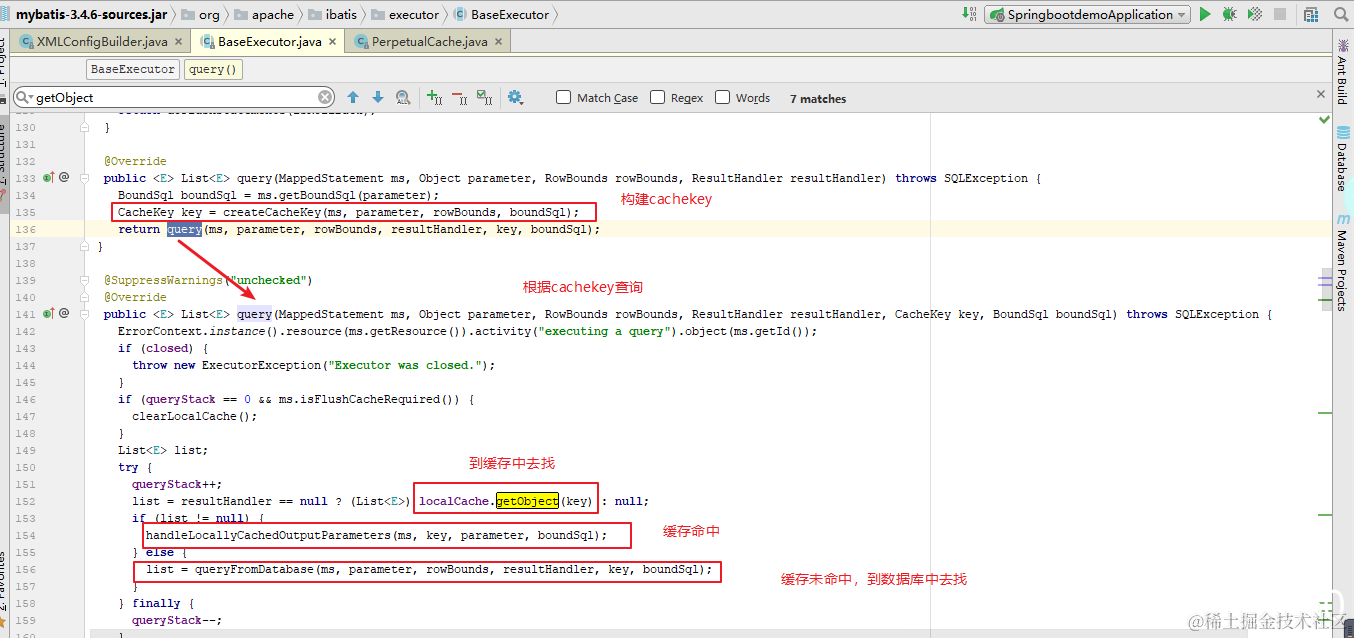Screen dimensions: 1354x638
Task: Open SpringbootdemoApplication run configuration dropdown
Action: [x=1087, y=14]
